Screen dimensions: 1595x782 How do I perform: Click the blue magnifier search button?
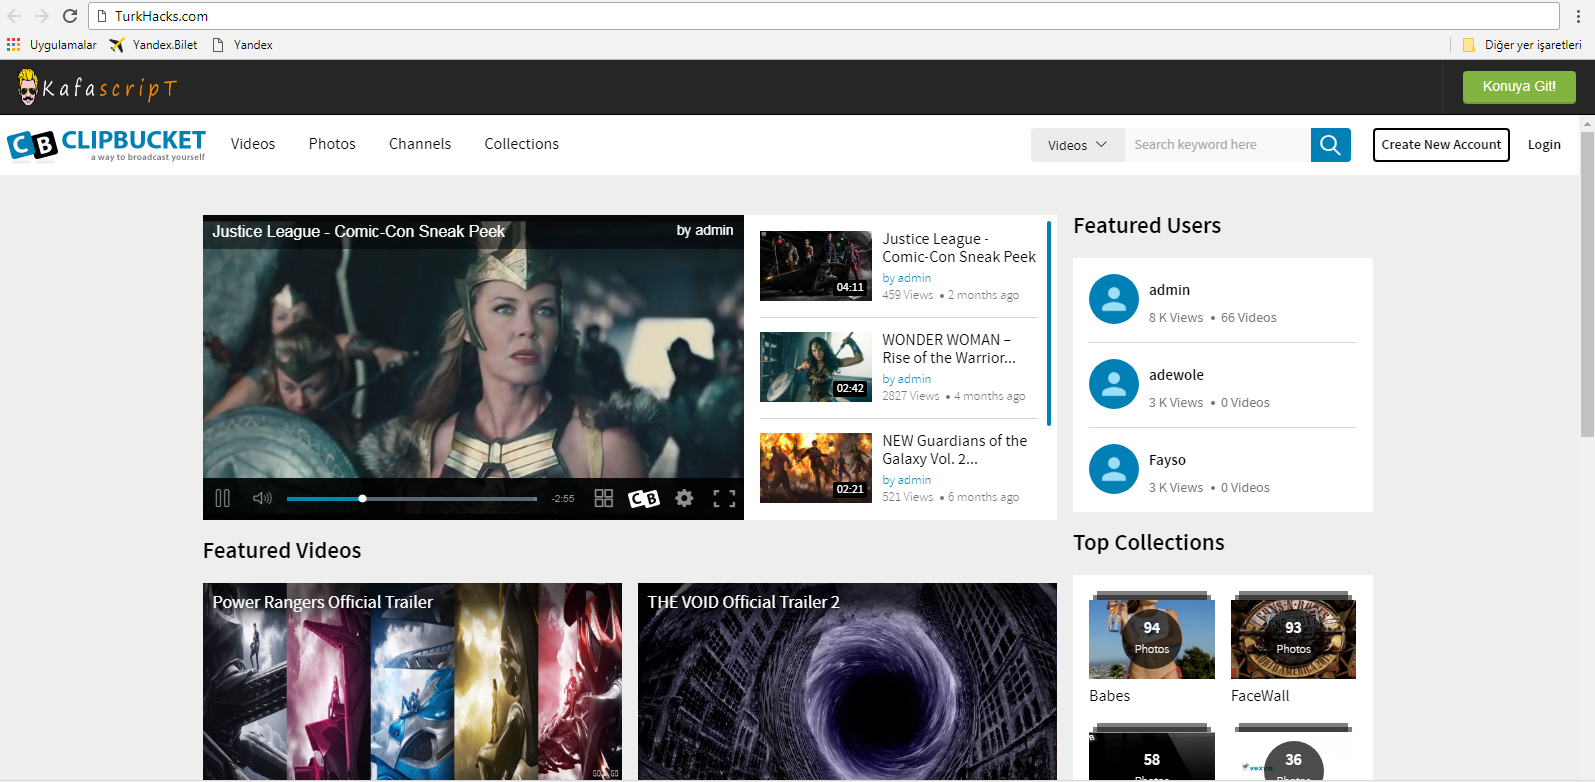tap(1331, 145)
